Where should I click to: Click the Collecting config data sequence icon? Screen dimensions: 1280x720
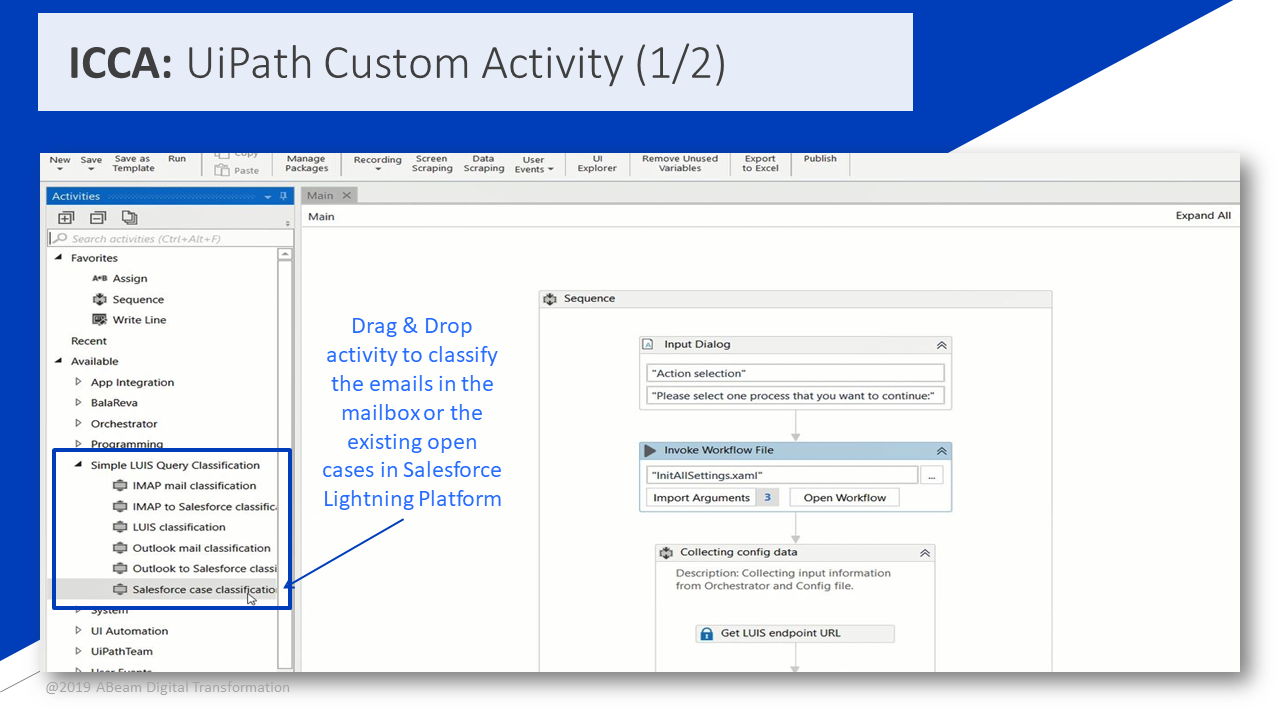coord(666,552)
